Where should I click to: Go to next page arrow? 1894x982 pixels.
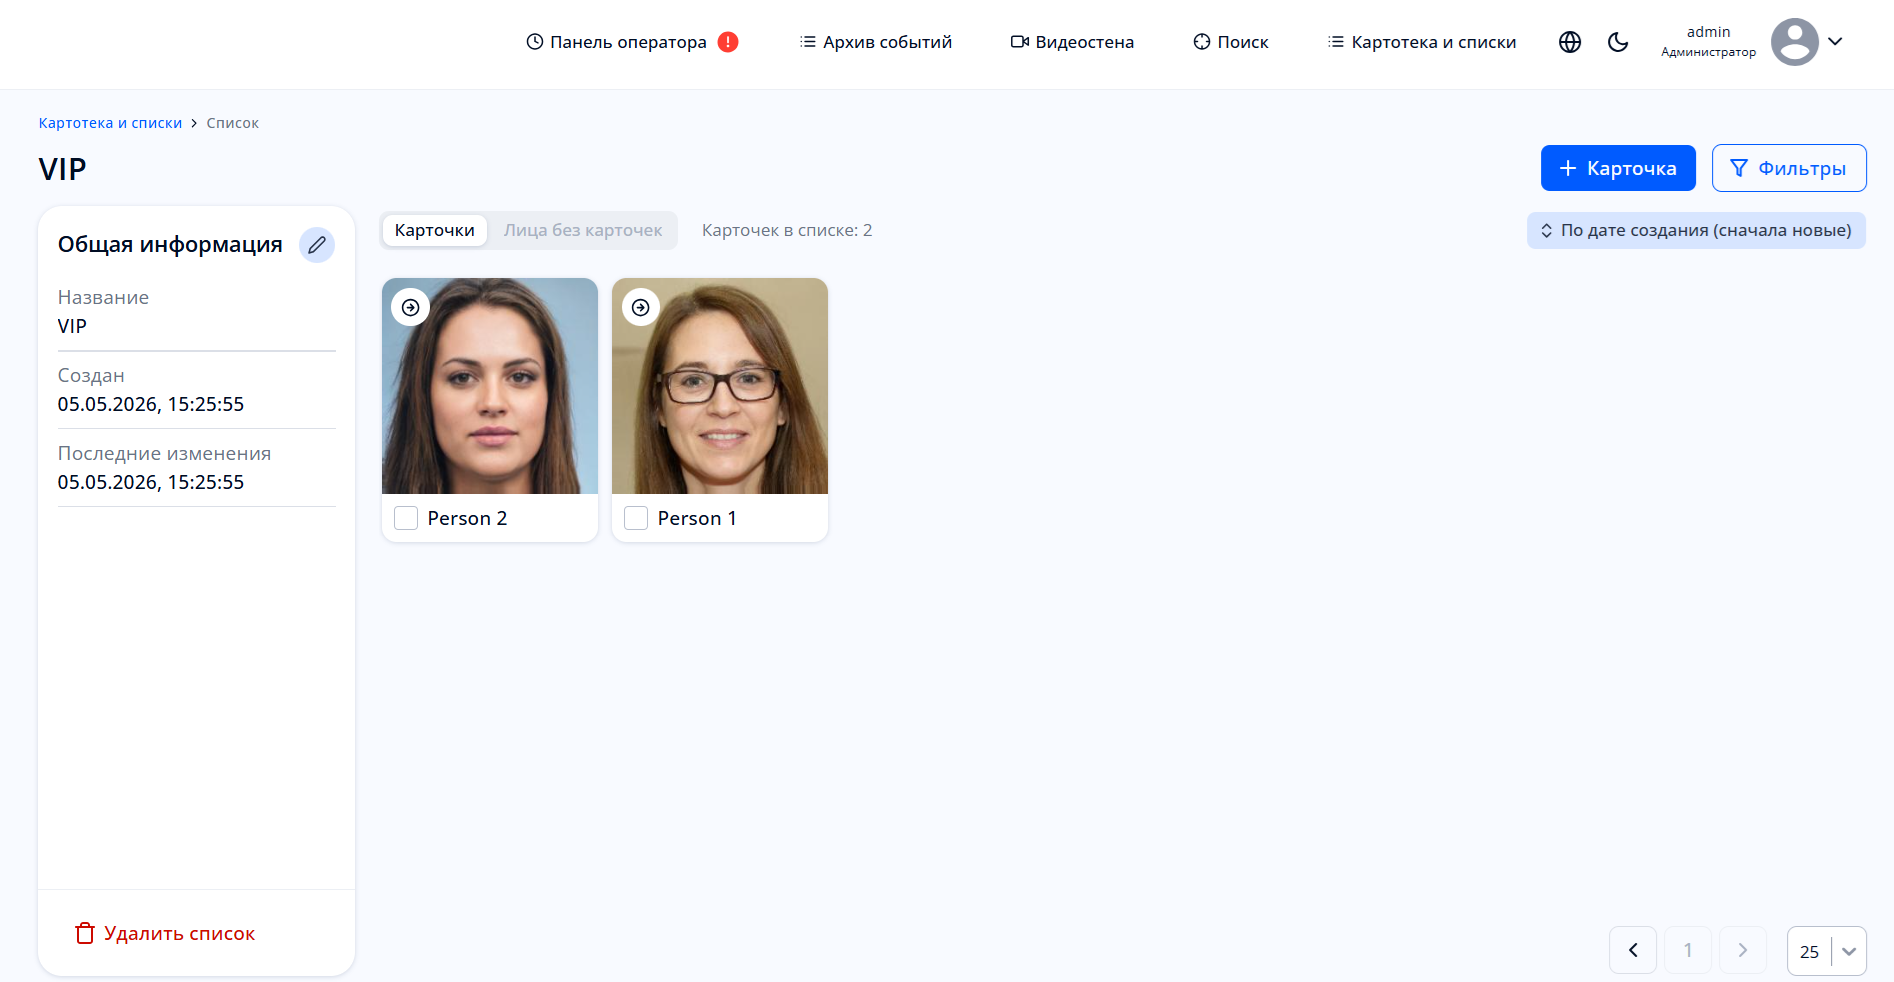[x=1743, y=950]
